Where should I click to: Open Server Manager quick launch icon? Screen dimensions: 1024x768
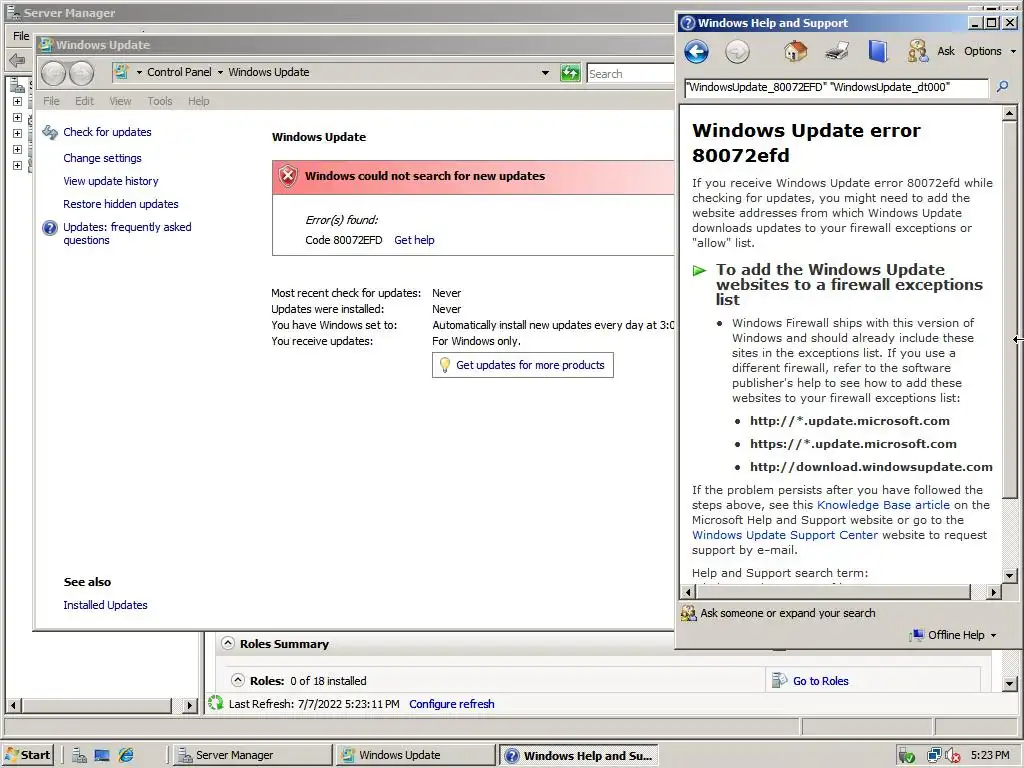[x=79, y=755]
